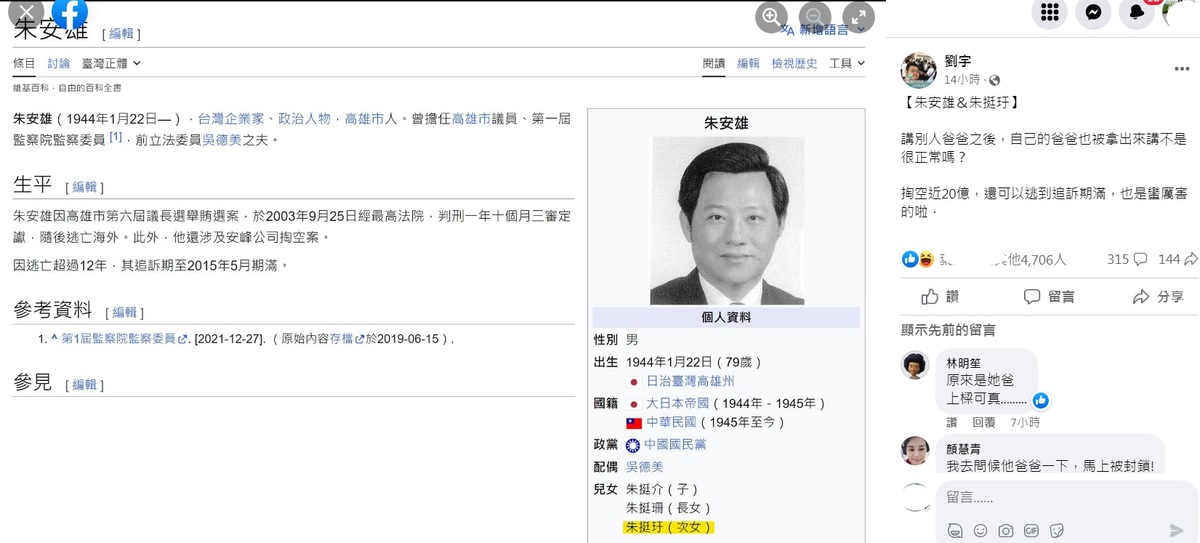Open the account profile picture in the top bar
Screen dimensions: 1200x543
click(x=1181, y=12)
